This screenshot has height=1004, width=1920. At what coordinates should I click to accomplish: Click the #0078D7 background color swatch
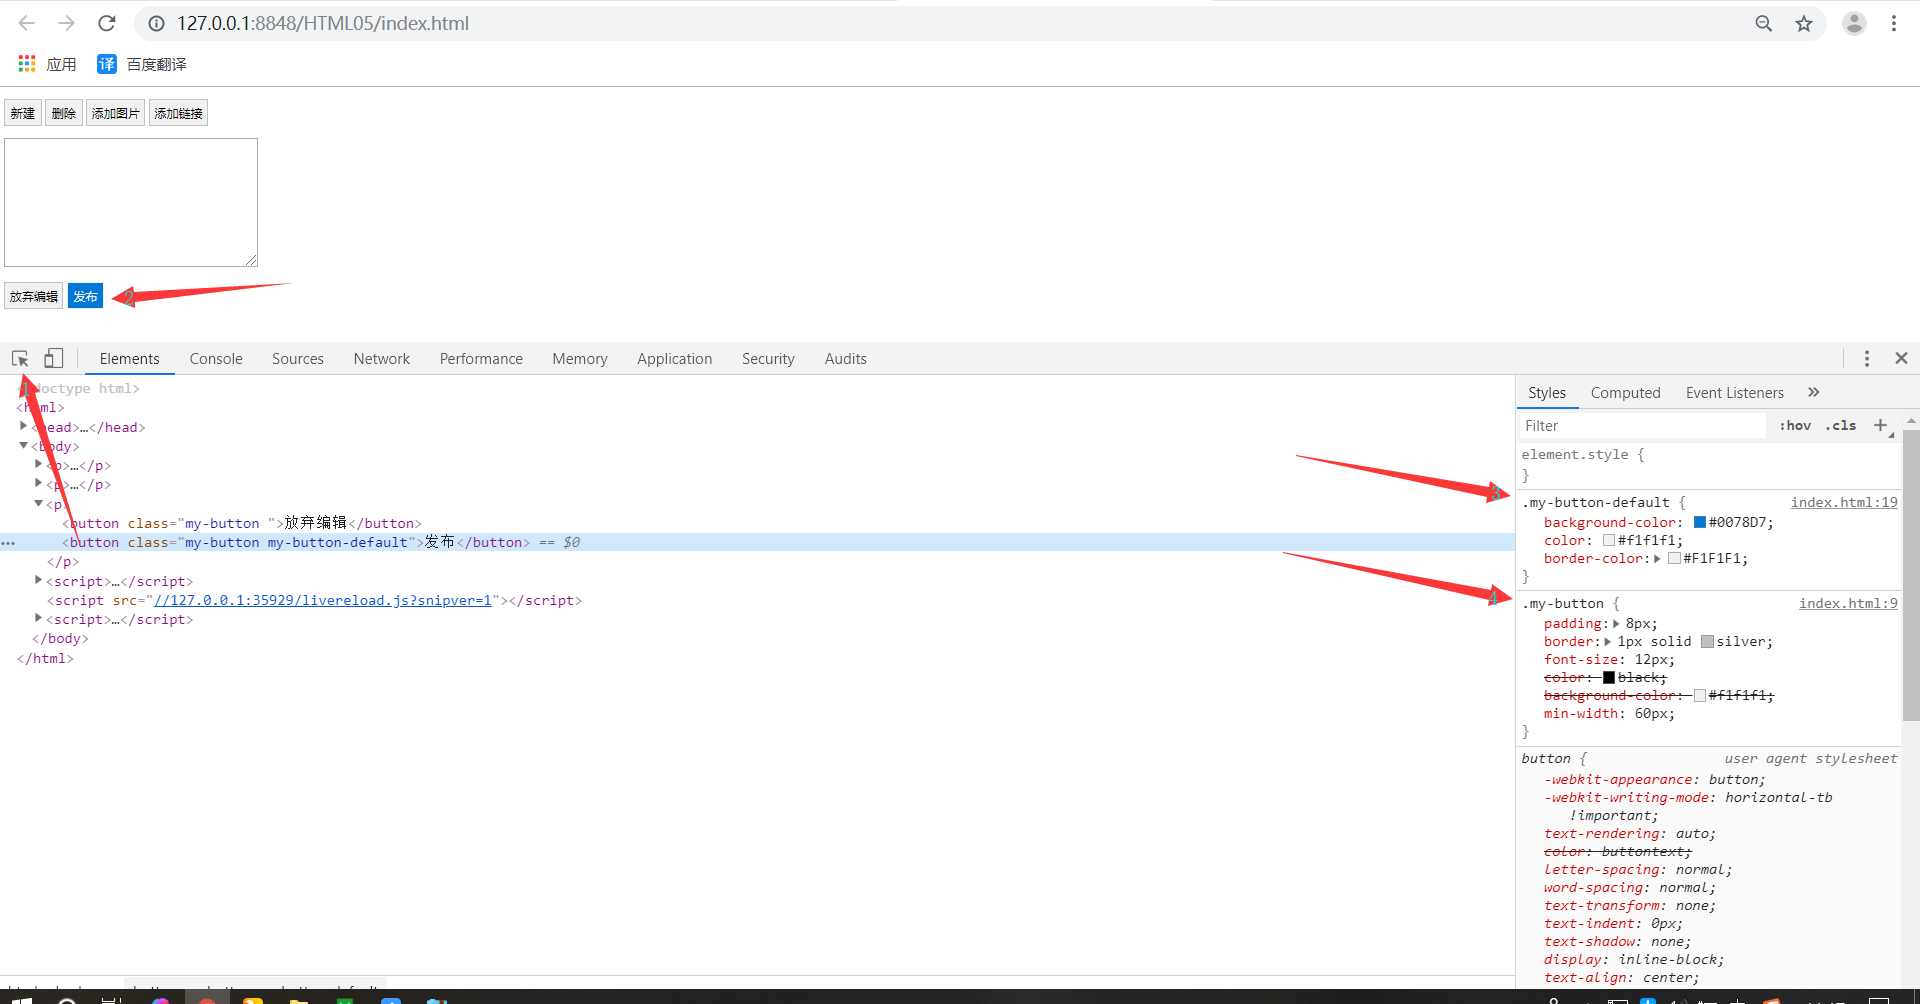1699,522
